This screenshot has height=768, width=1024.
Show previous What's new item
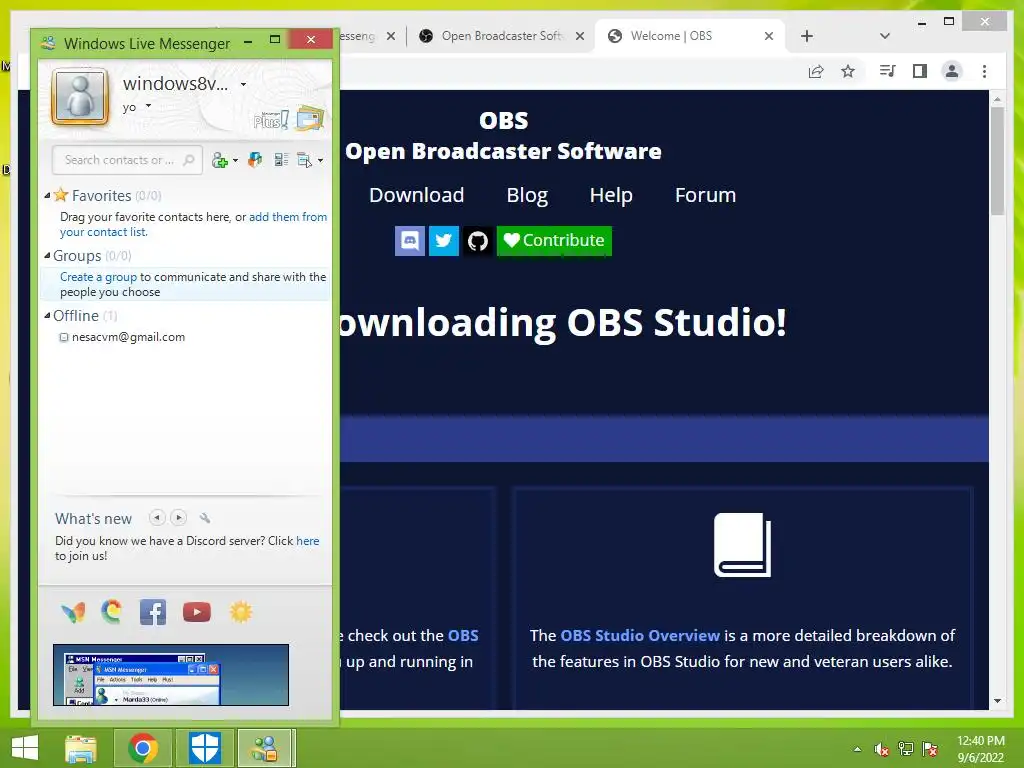pos(157,518)
